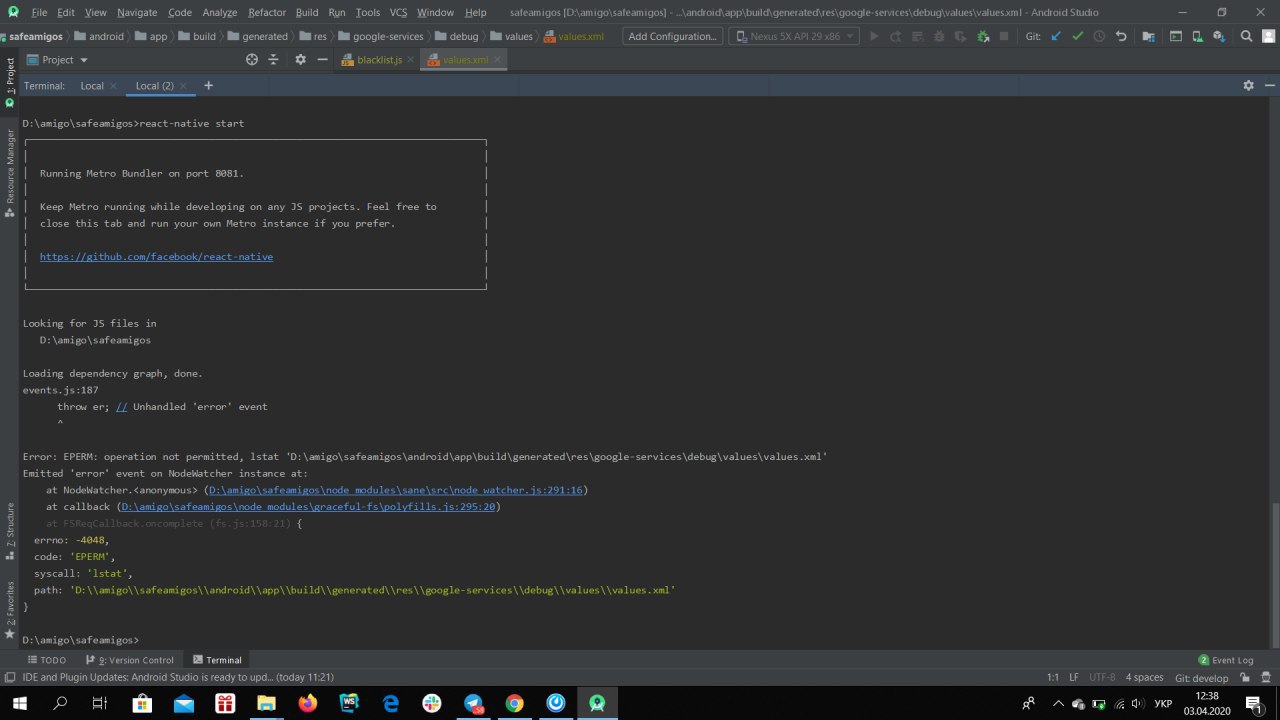Open the VCS menu

[x=398, y=12]
